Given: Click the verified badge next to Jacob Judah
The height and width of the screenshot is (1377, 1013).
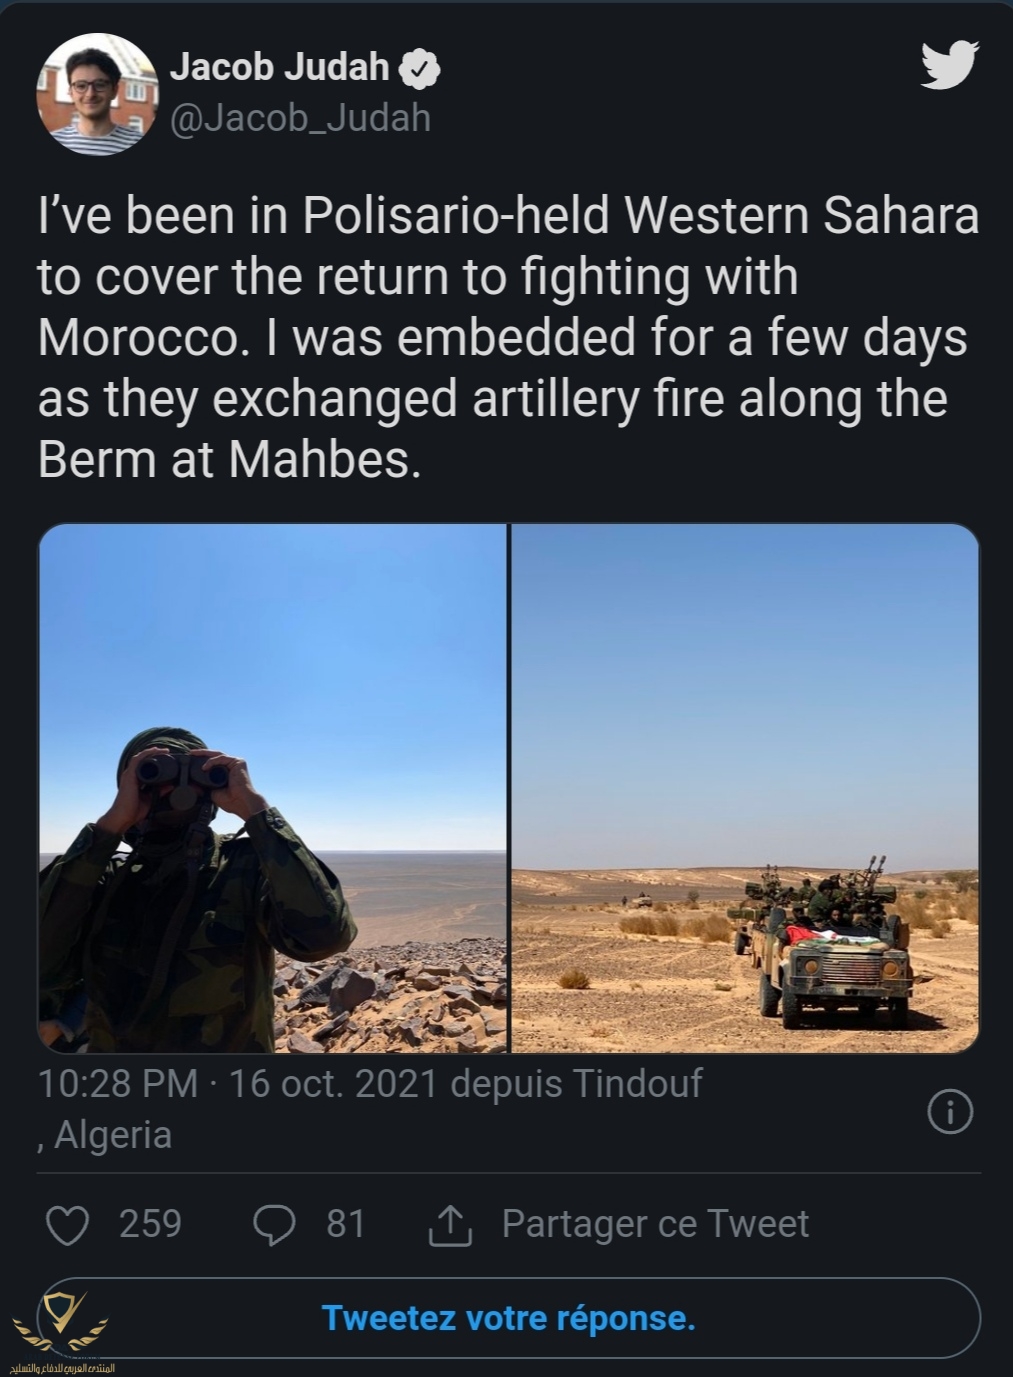Looking at the screenshot, I should [x=420, y=68].
